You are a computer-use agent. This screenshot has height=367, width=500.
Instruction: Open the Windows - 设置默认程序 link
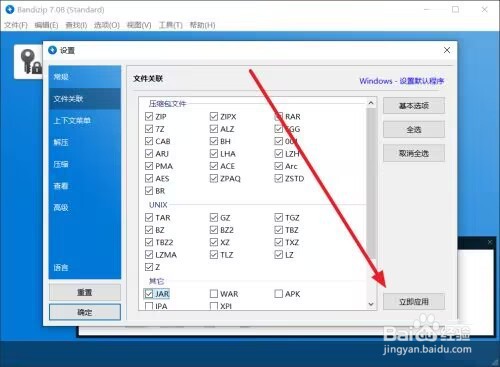point(402,81)
